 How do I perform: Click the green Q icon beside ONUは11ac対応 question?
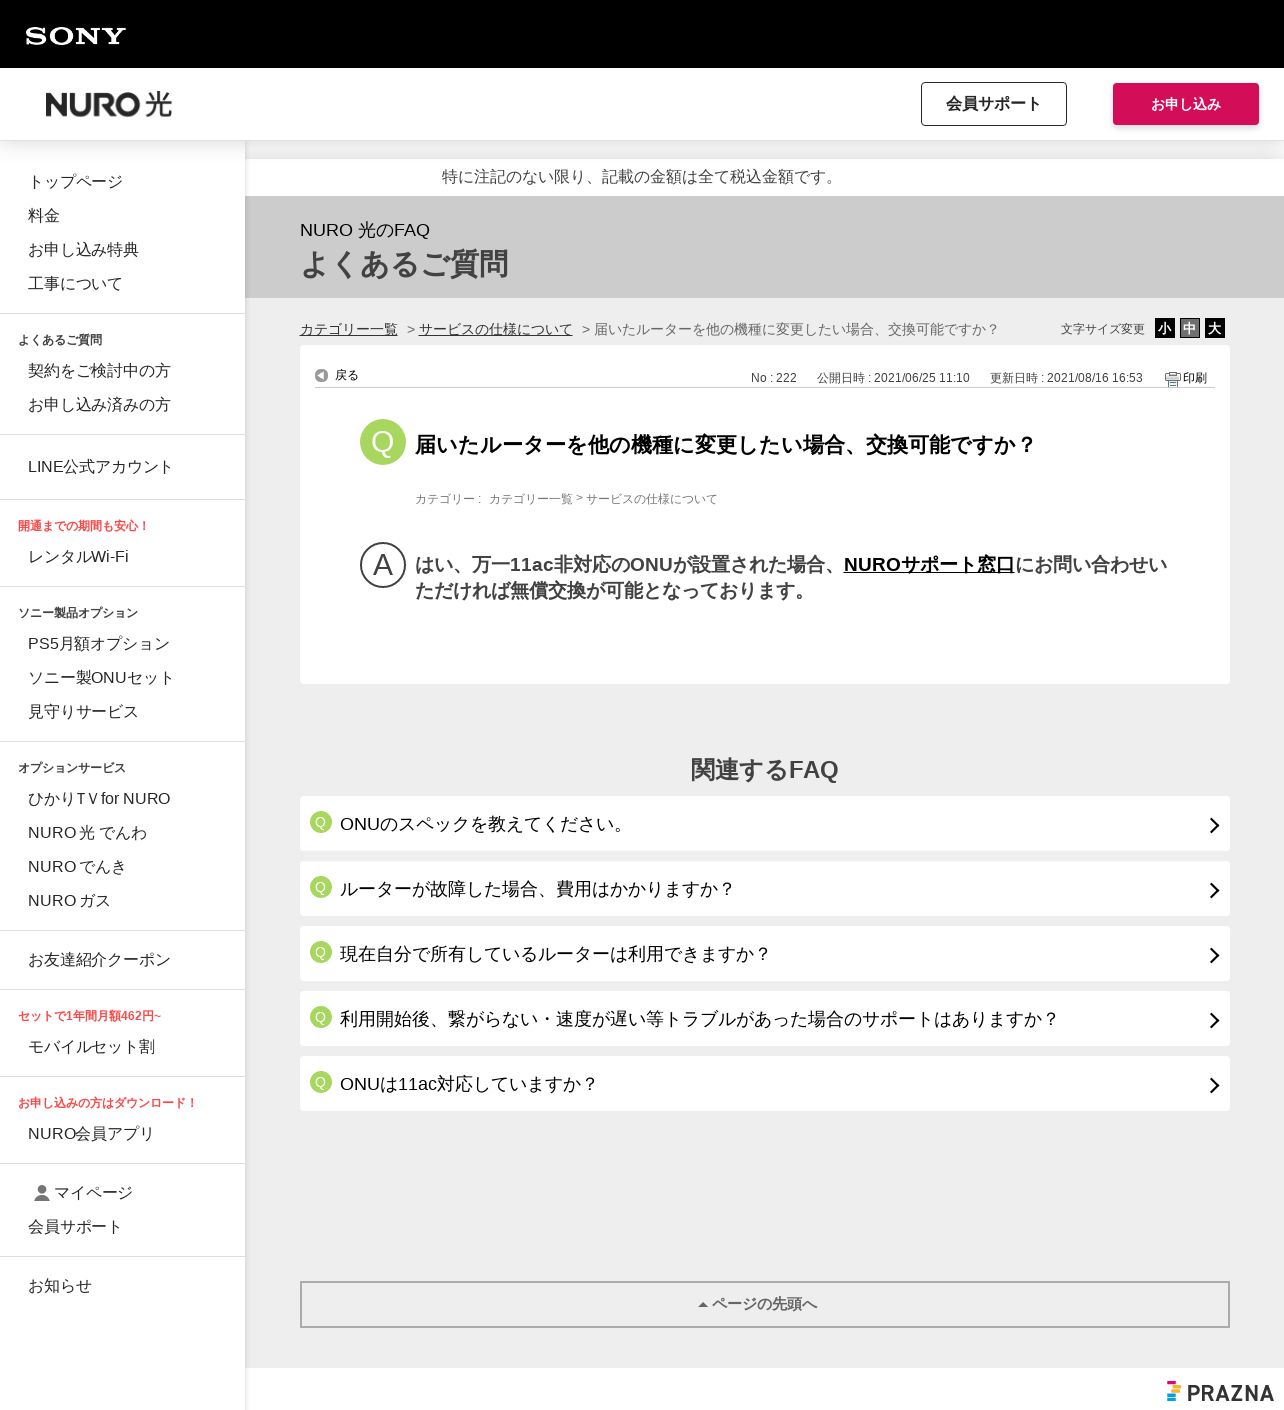pos(321,1082)
